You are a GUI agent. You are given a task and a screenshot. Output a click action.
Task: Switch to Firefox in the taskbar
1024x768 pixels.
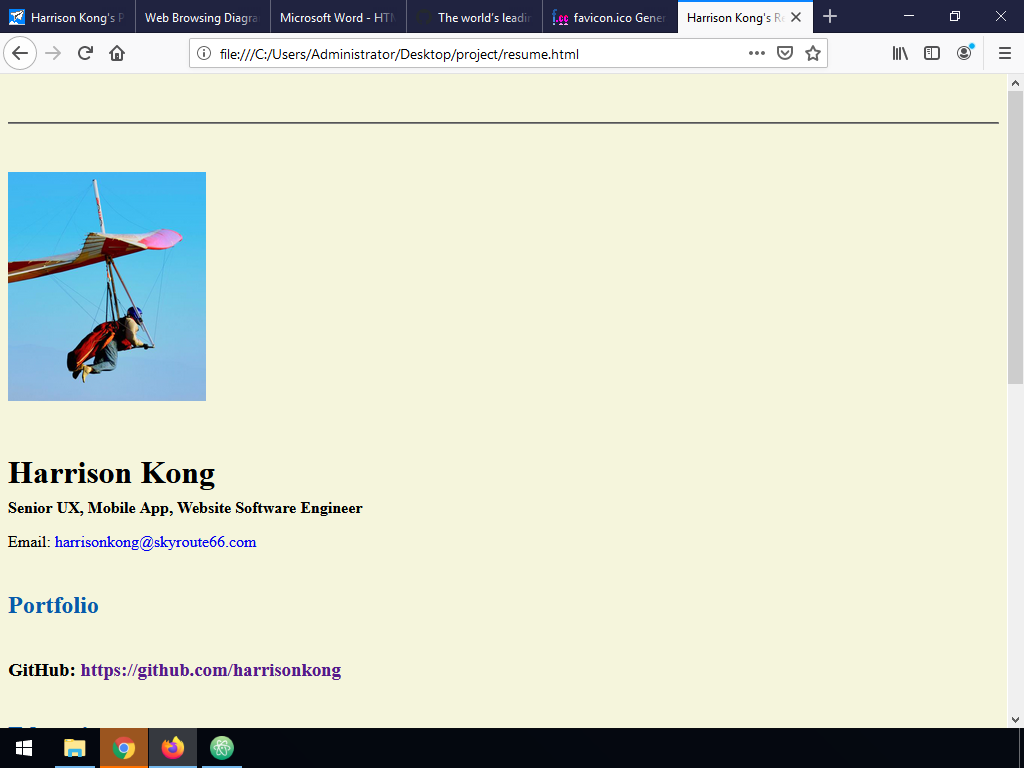[x=172, y=748]
